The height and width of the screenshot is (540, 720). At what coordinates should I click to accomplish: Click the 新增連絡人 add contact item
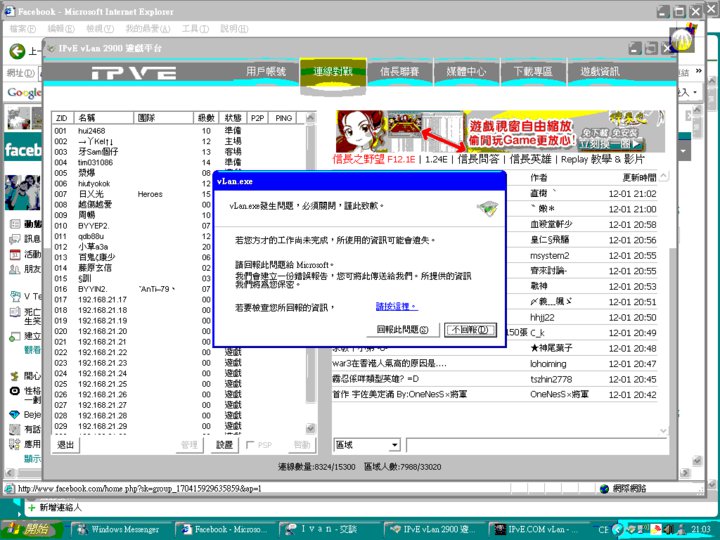[x=55, y=508]
